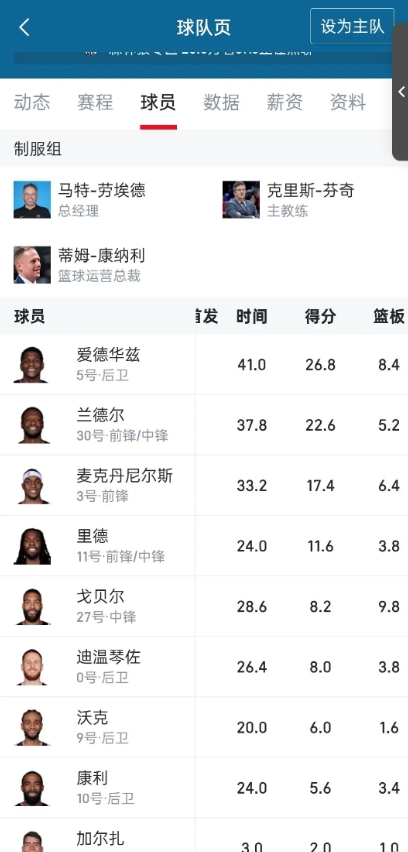Select the 数据 tab
The image size is (408, 852).
(x=221, y=102)
